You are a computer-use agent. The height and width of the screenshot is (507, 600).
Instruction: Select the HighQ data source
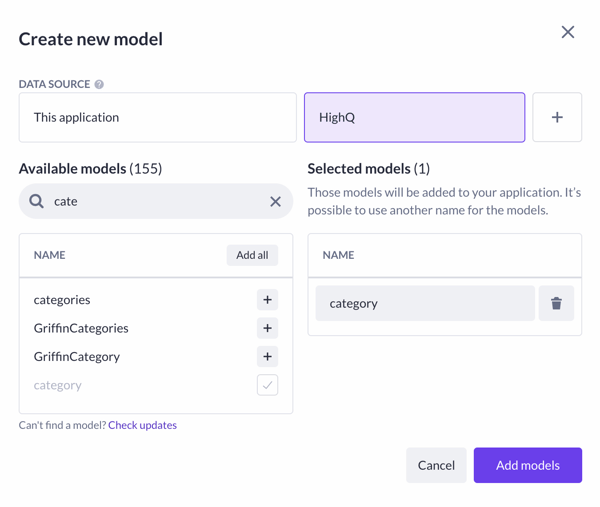pos(414,117)
